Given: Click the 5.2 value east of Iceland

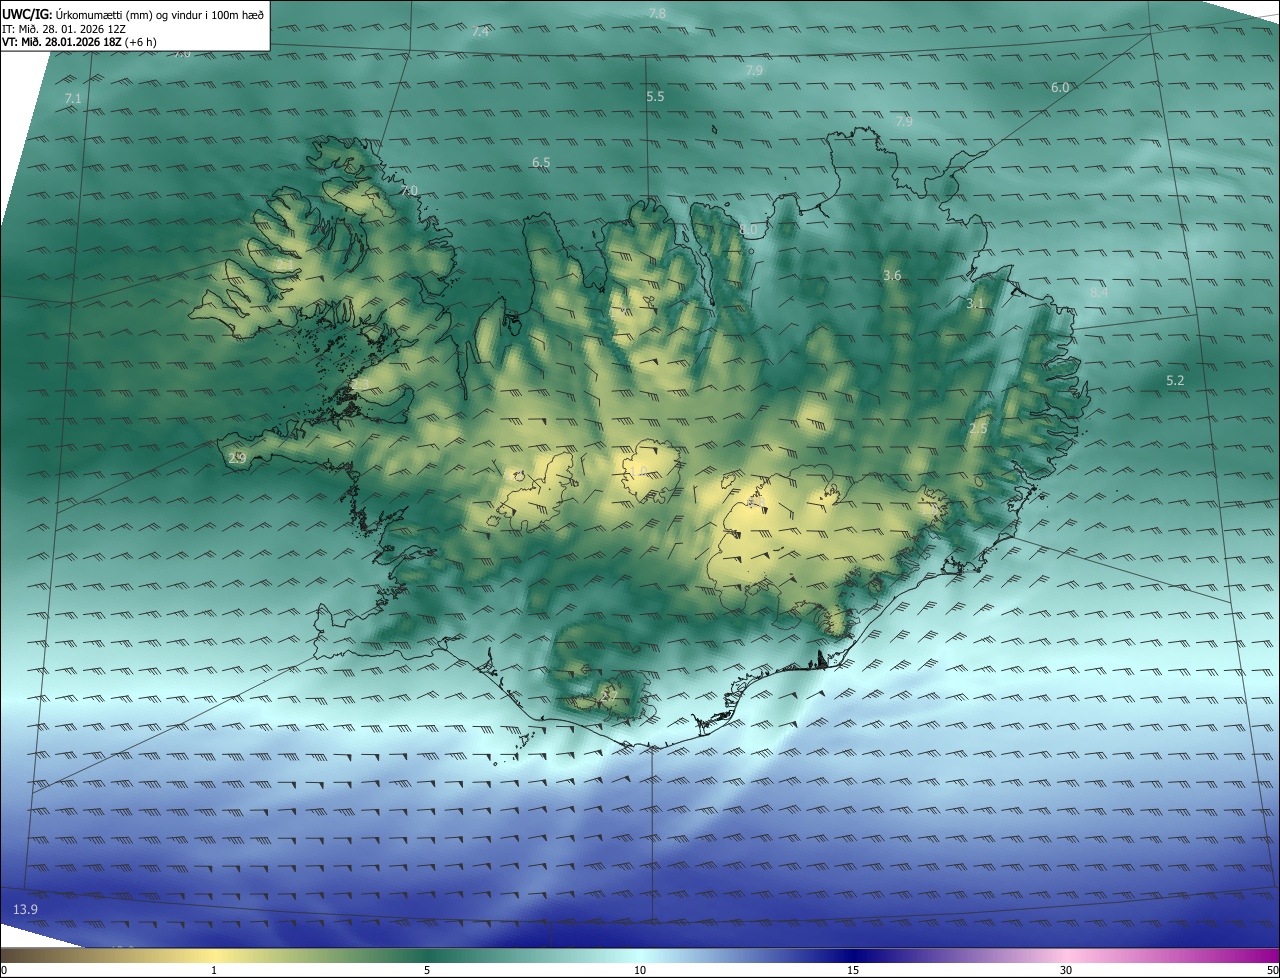Looking at the screenshot, I should coord(1175,380).
